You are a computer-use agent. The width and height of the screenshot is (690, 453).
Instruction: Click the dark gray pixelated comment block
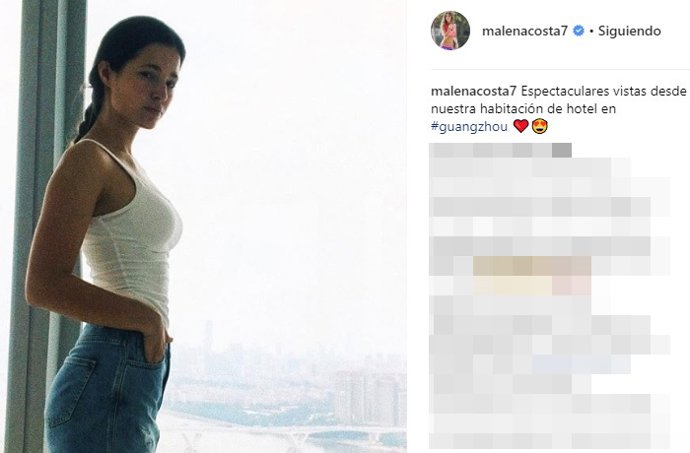click(562, 150)
